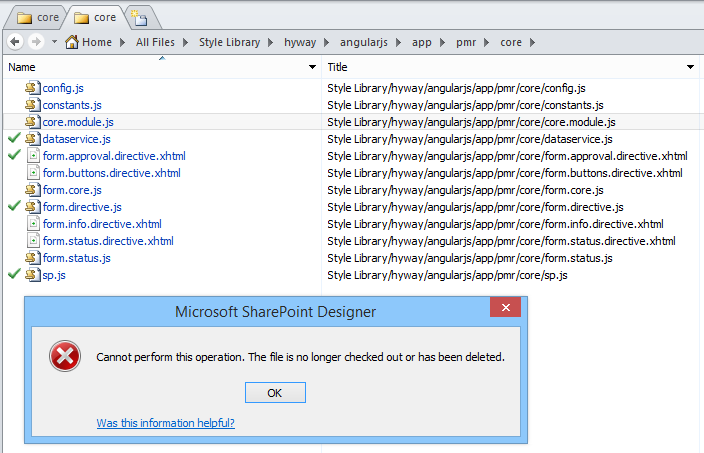Open the Title column filter dropdown

[x=690, y=67]
